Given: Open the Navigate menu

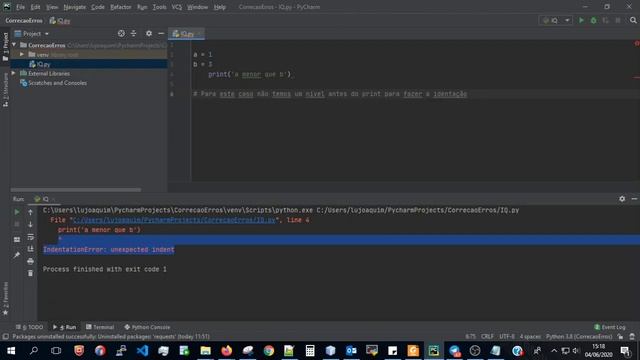Looking at the screenshot, I should click(75, 7).
